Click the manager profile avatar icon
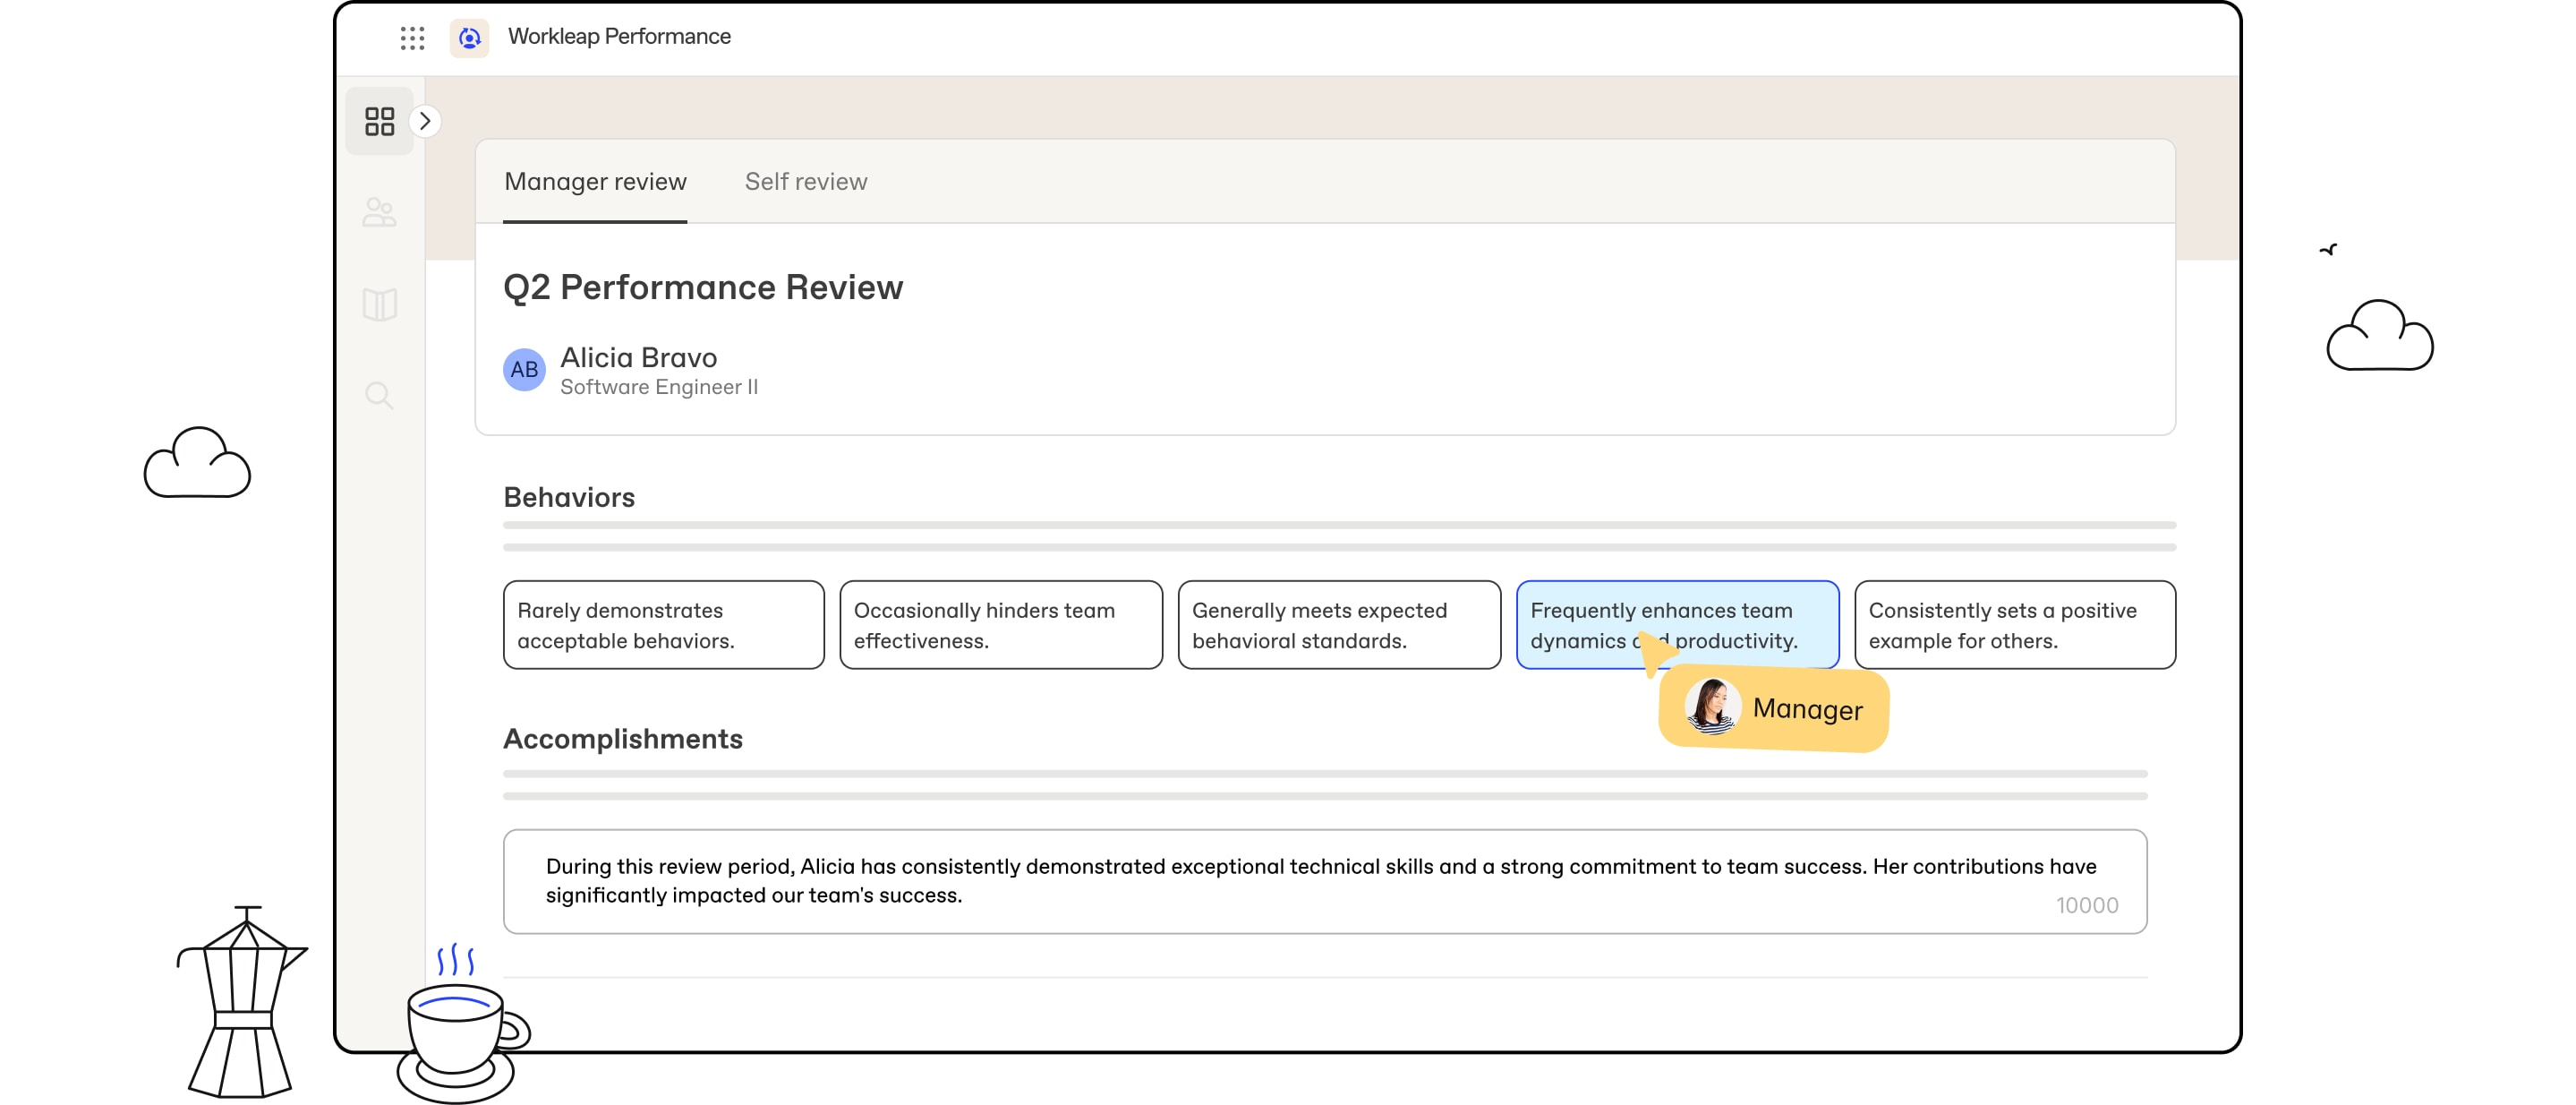2576x1105 pixels. [x=1709, y=707]
